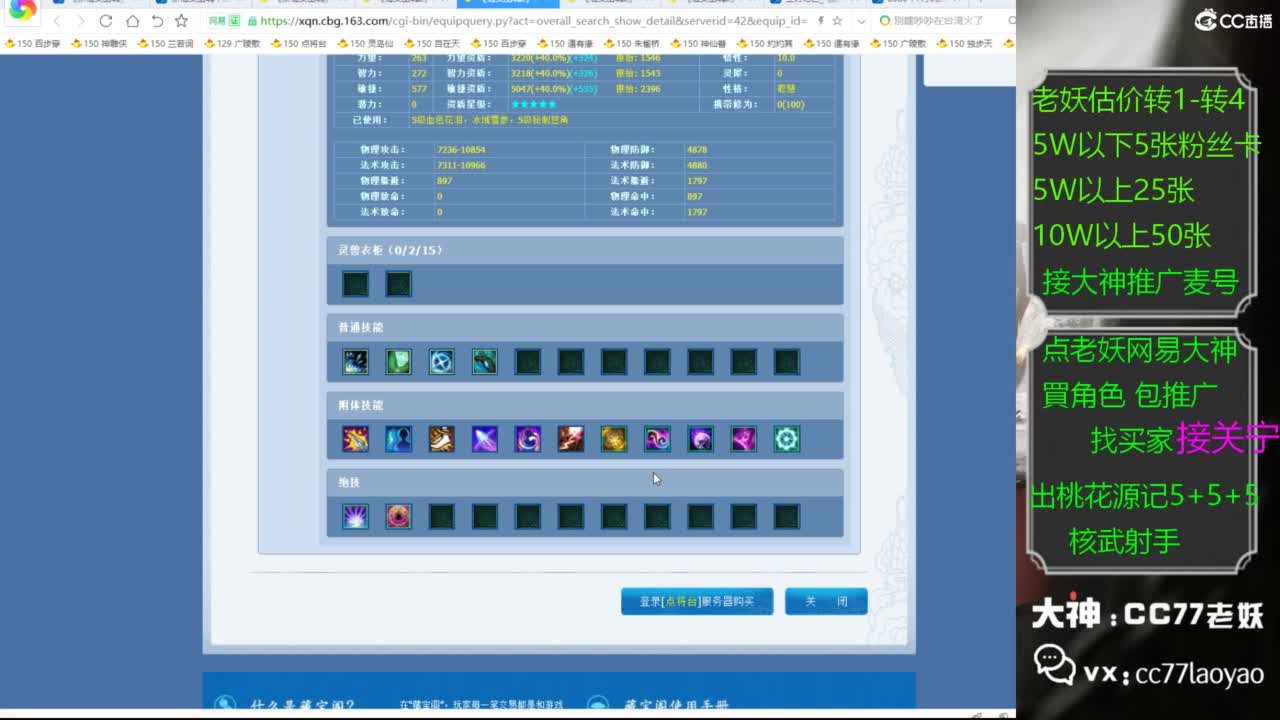Click the five-star 资质星级 rating
Image resolution: width=1280 pixels, height=720 pixels.
[x=533, y=104]
